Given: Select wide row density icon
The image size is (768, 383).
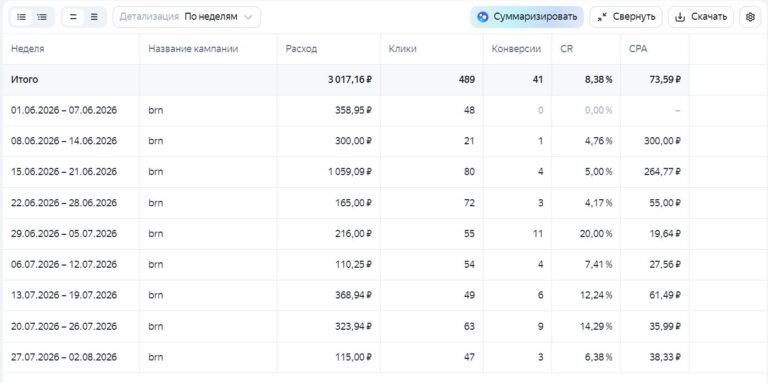Looking at the screenshot, I should 94,17.
